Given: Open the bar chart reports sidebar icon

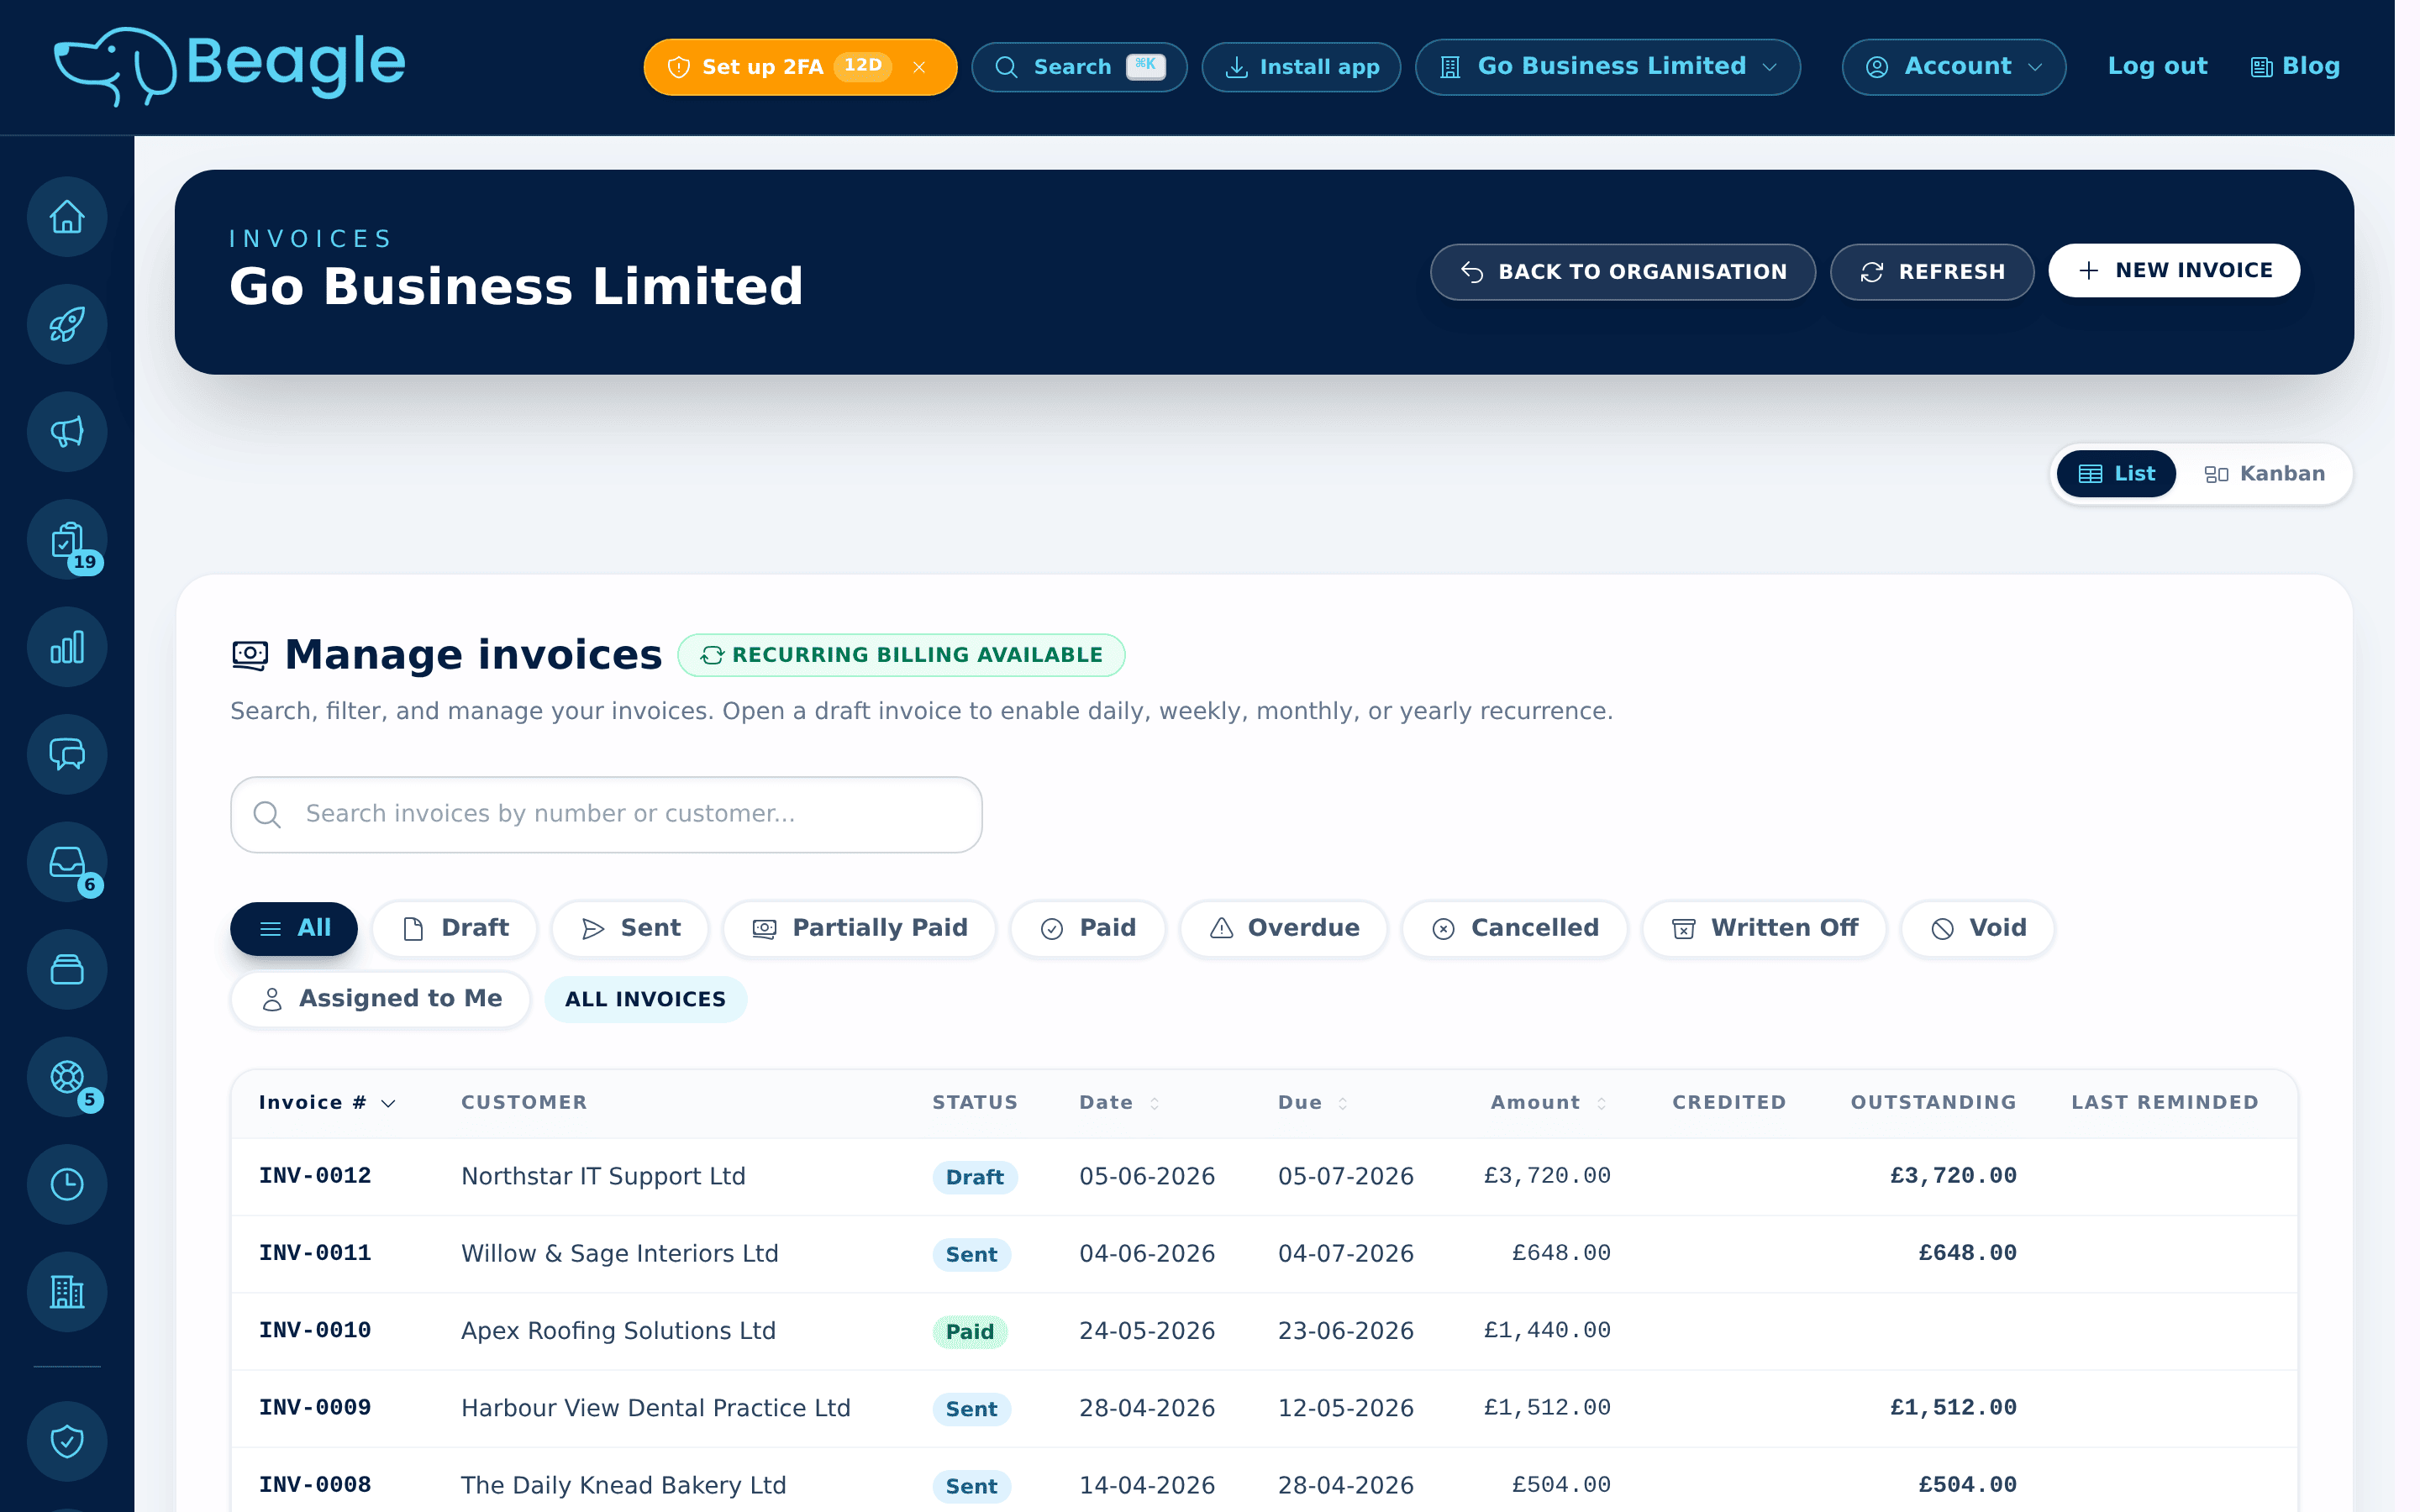Looking at the screenshot, I should point(67,646).
